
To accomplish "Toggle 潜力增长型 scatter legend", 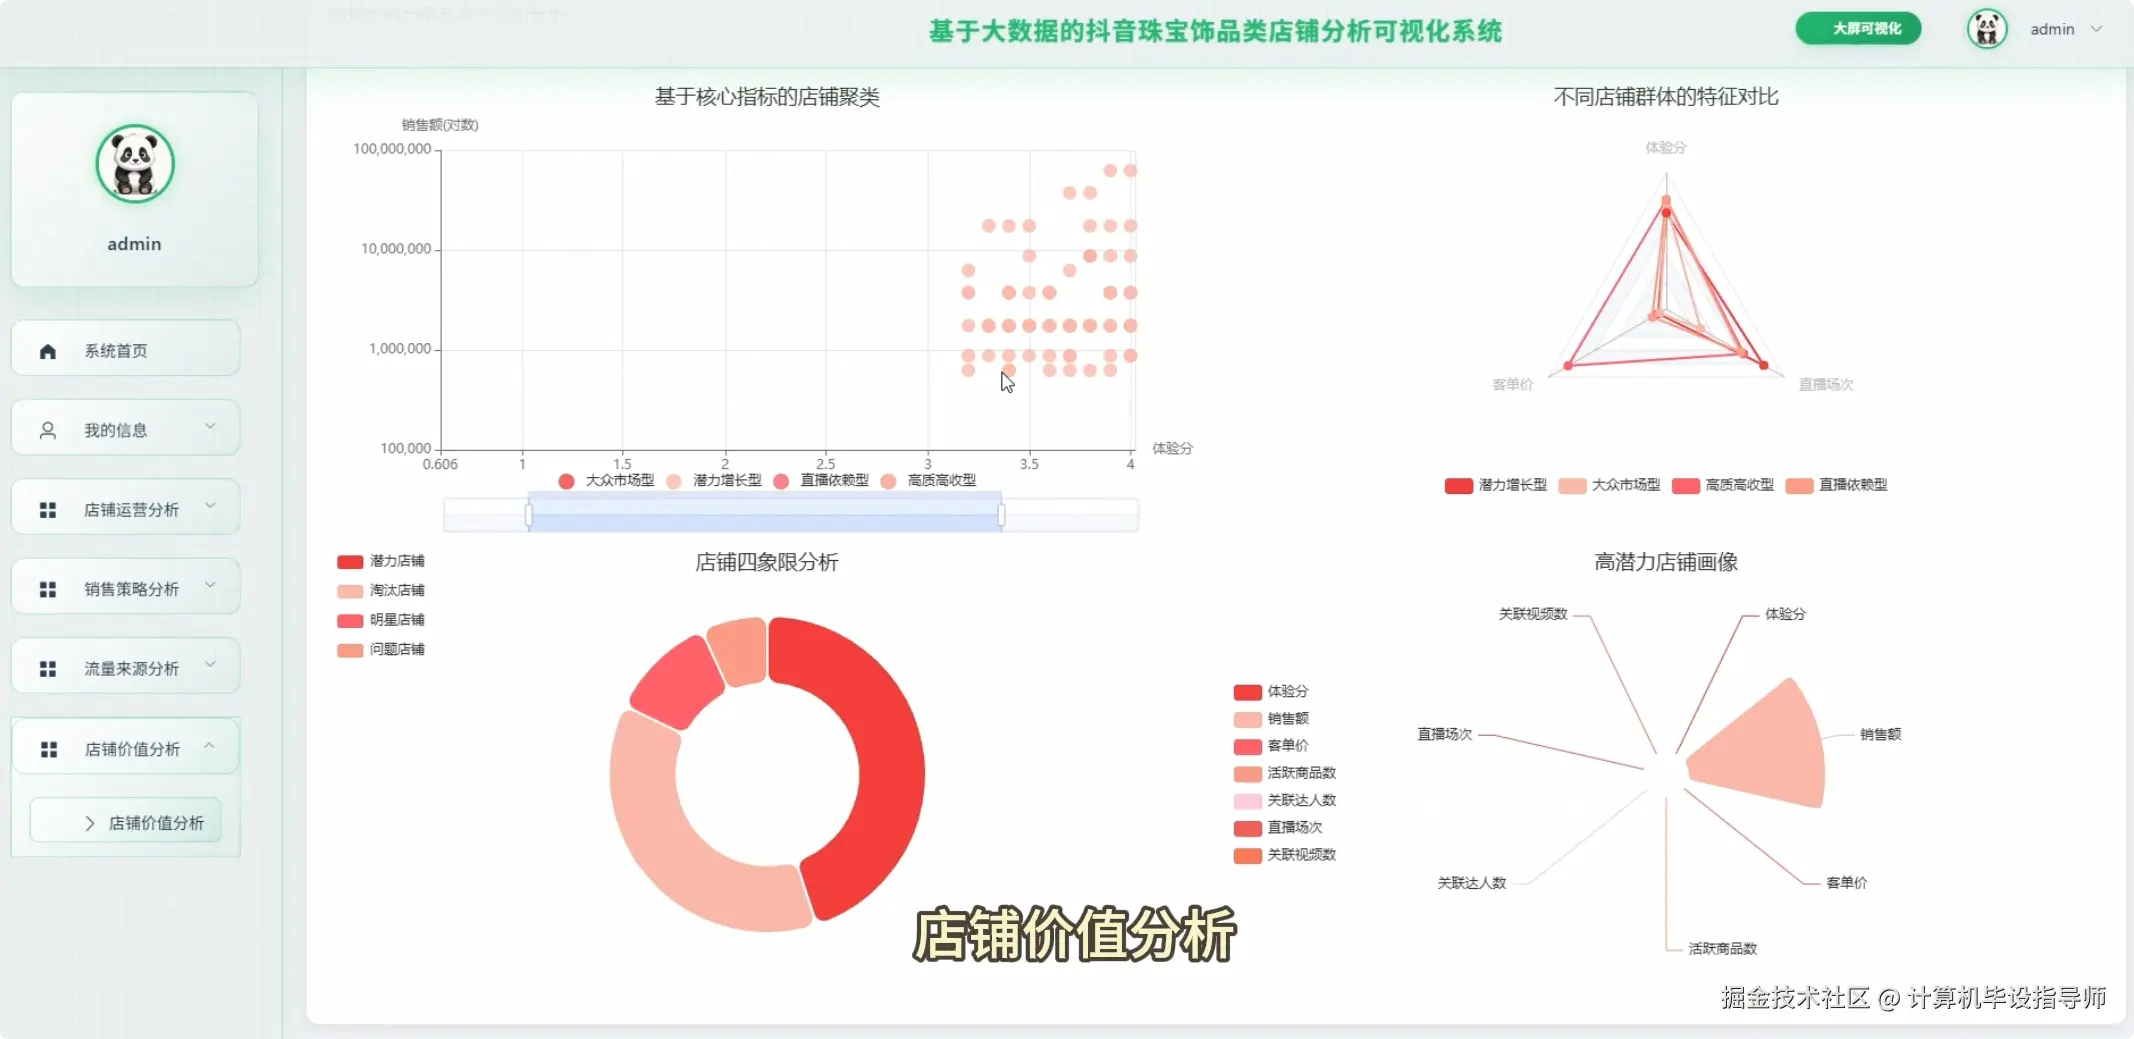I will [714, 481].
